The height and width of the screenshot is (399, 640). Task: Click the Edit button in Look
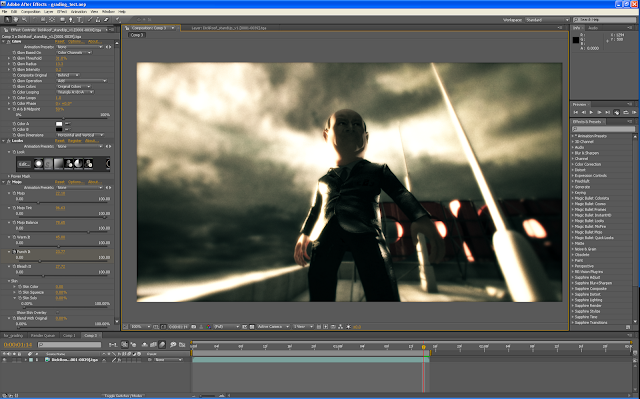(x=24, y=164)
